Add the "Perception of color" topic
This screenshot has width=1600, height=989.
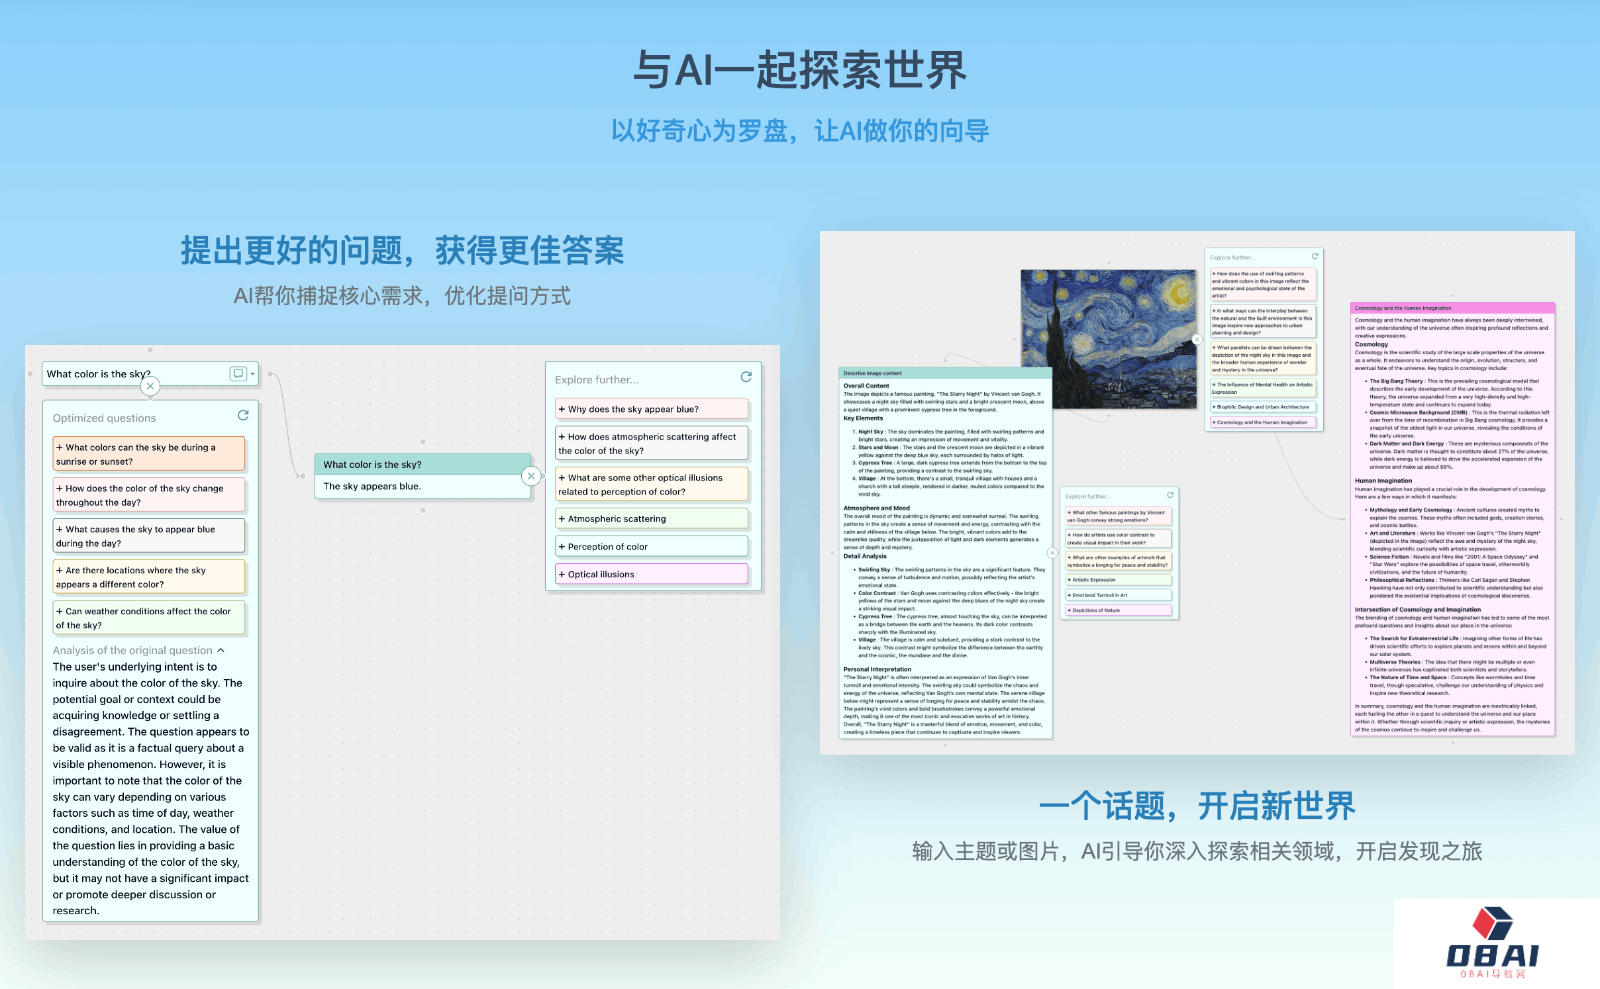(x=652, y=547)
